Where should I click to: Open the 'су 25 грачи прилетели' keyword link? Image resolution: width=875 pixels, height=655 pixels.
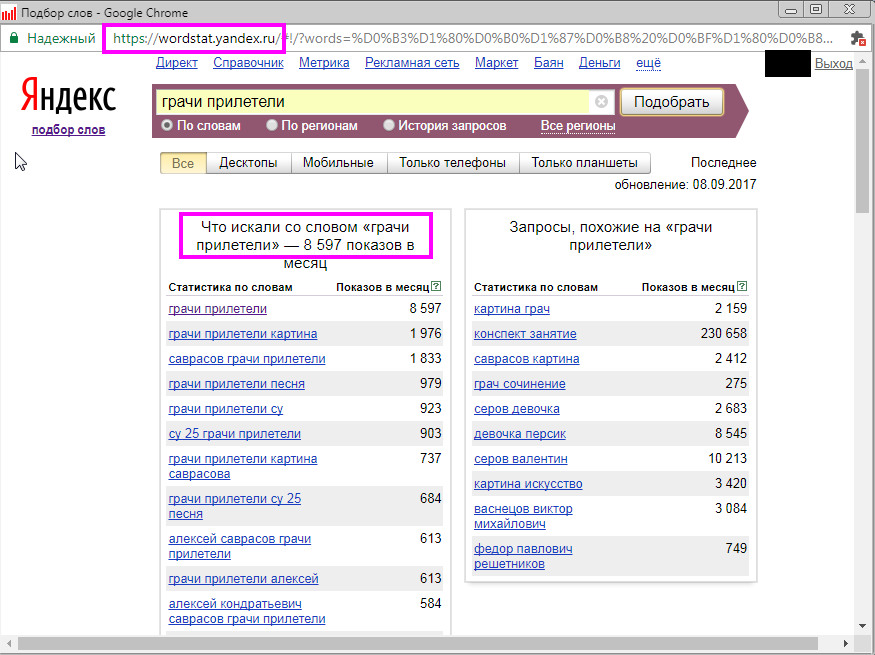[x=234, y=434]
